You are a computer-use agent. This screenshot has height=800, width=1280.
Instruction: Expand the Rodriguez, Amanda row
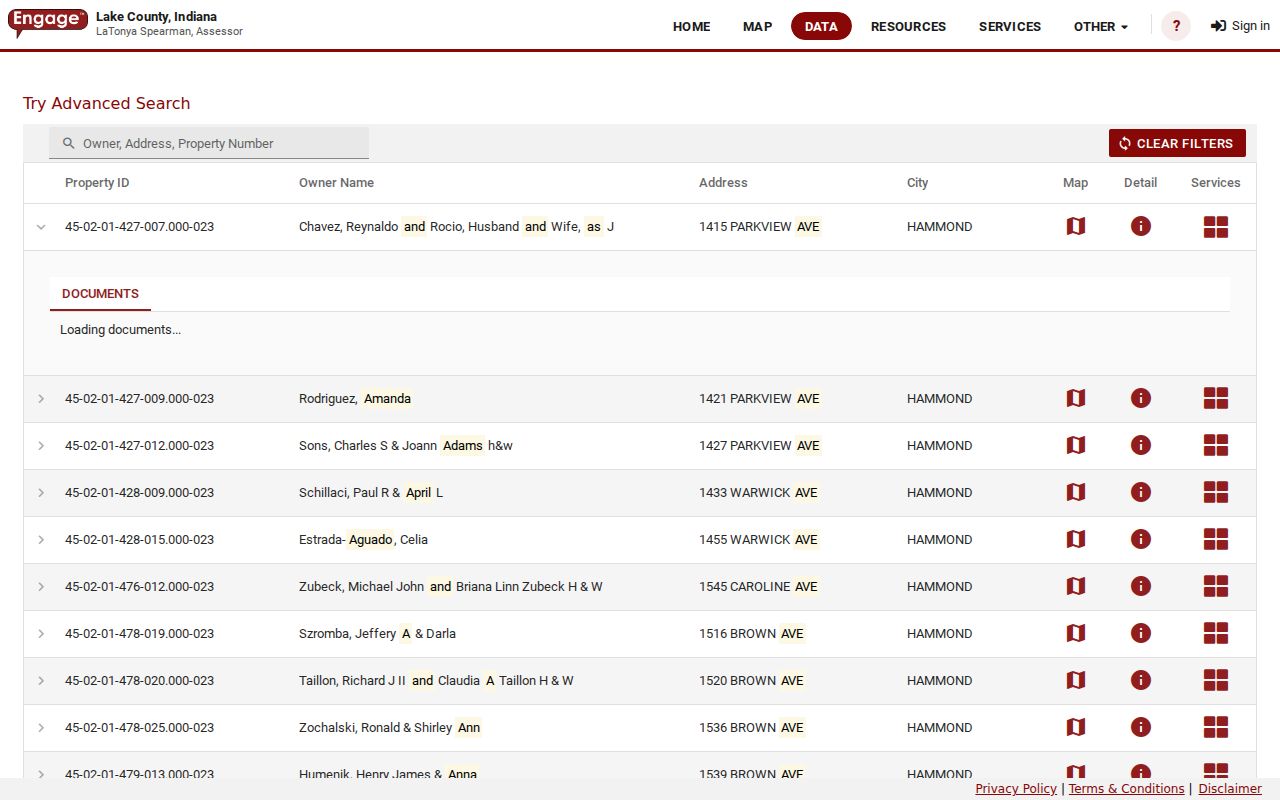[x=41, y=399]
